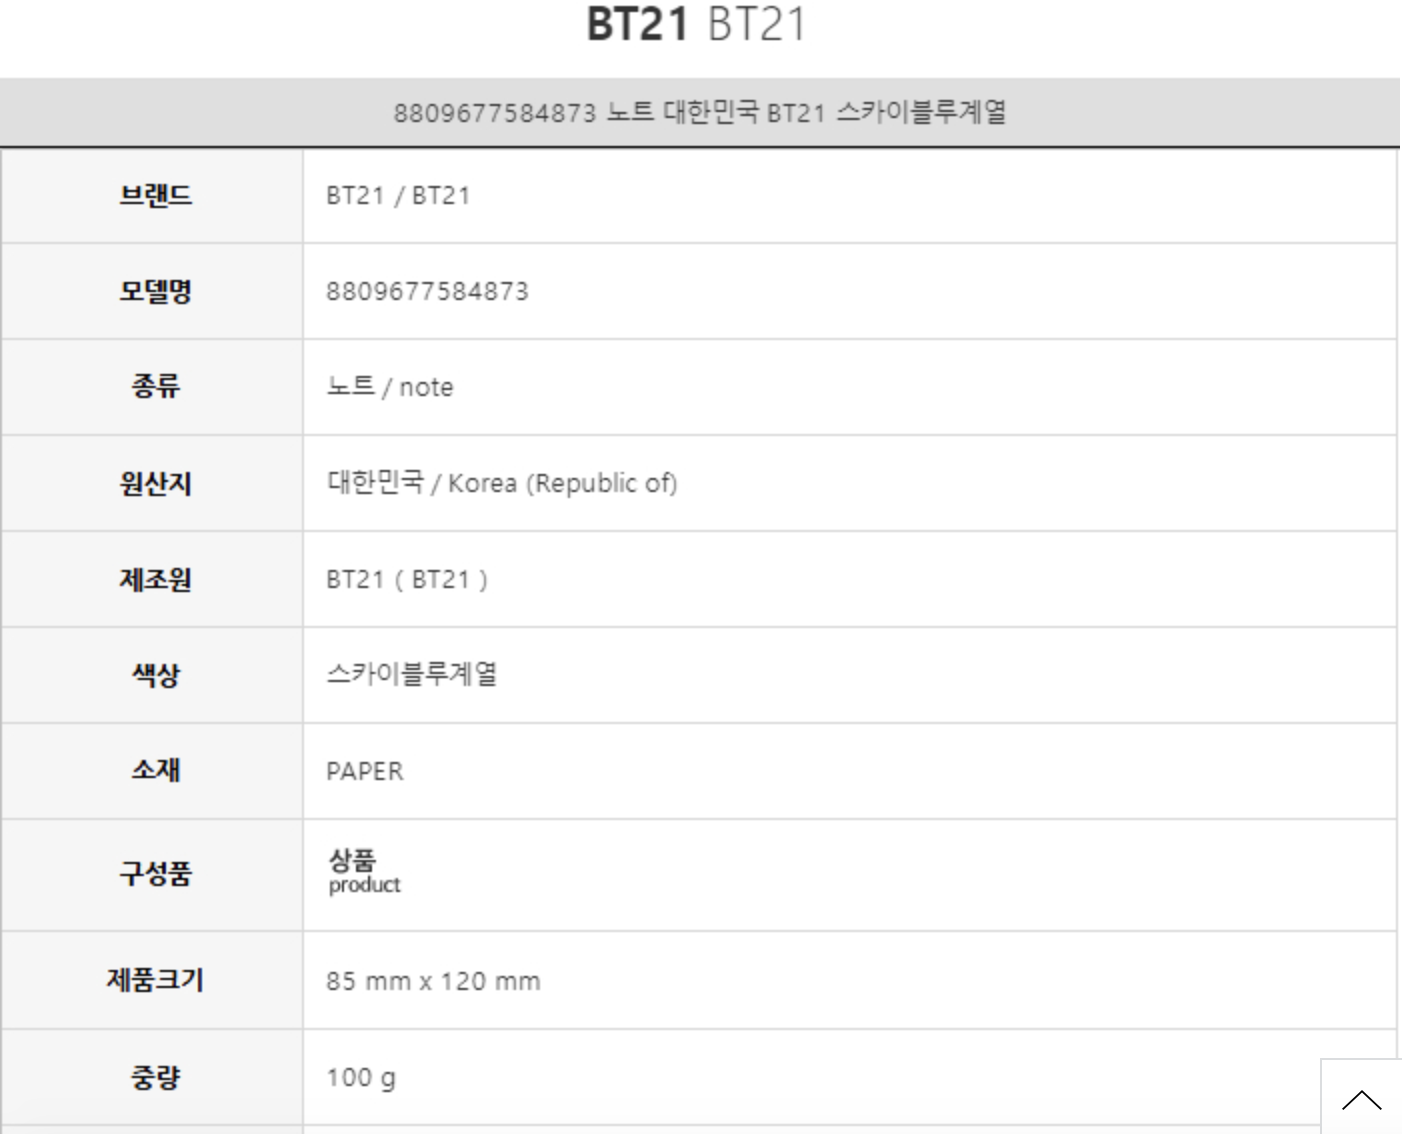Click the 모델명 row label
Screen dimensions: 1402x1134
coord(155,291)
